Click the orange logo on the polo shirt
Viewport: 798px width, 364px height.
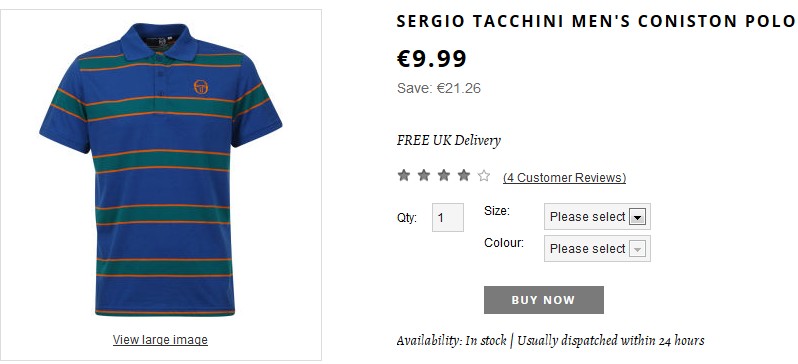click(x=201, y=87)
